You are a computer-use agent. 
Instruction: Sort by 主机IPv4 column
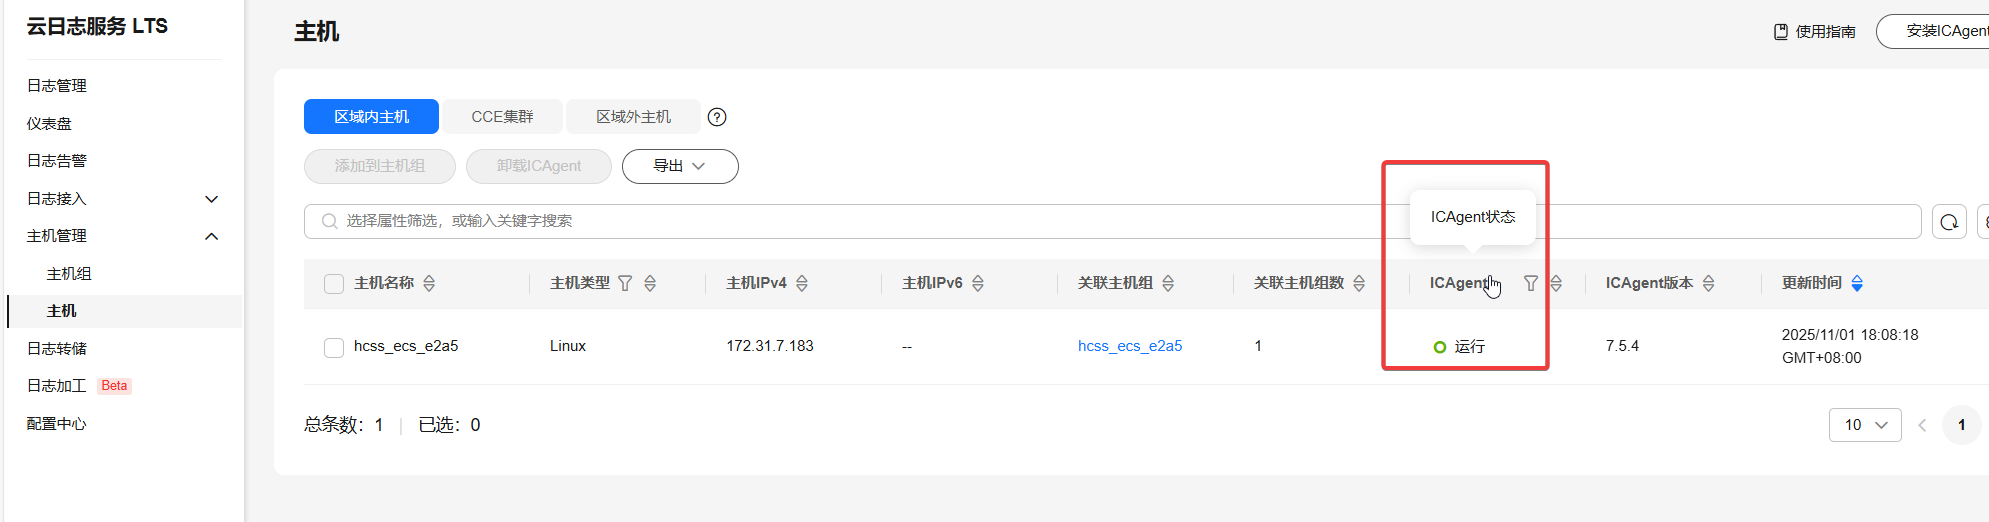click(x=802, y=284)
